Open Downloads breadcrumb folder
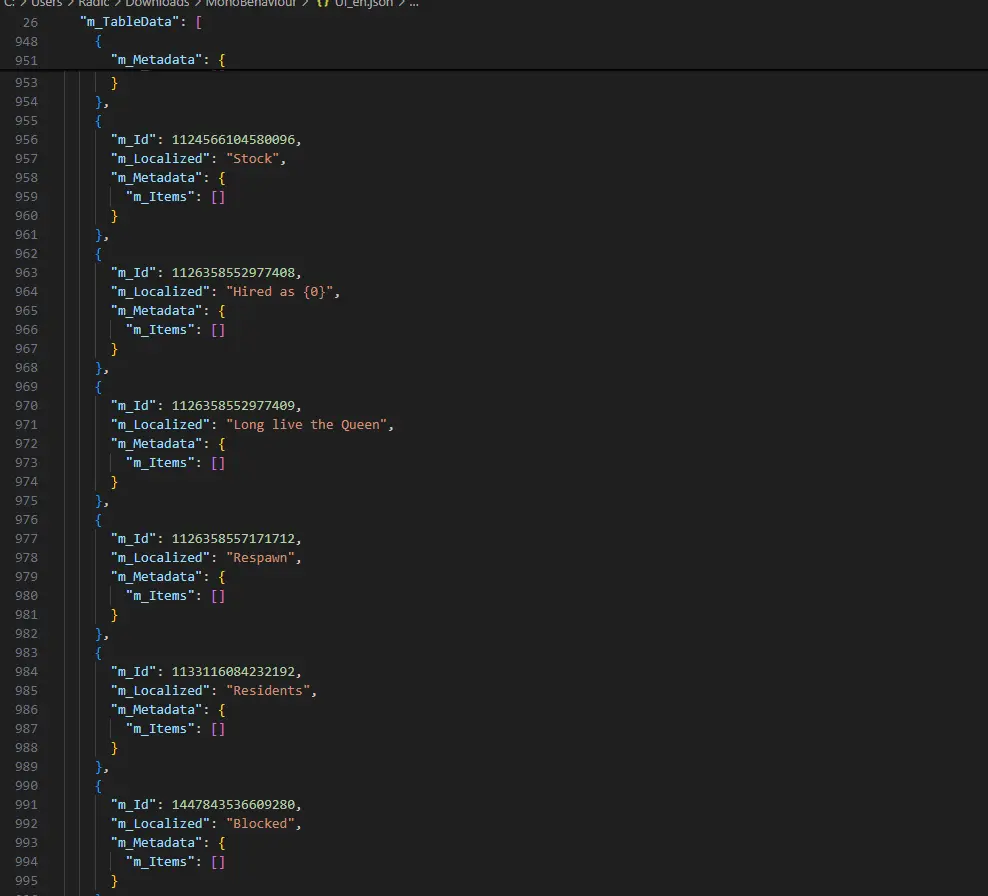The image size is (988, 896). coord(157,4)
